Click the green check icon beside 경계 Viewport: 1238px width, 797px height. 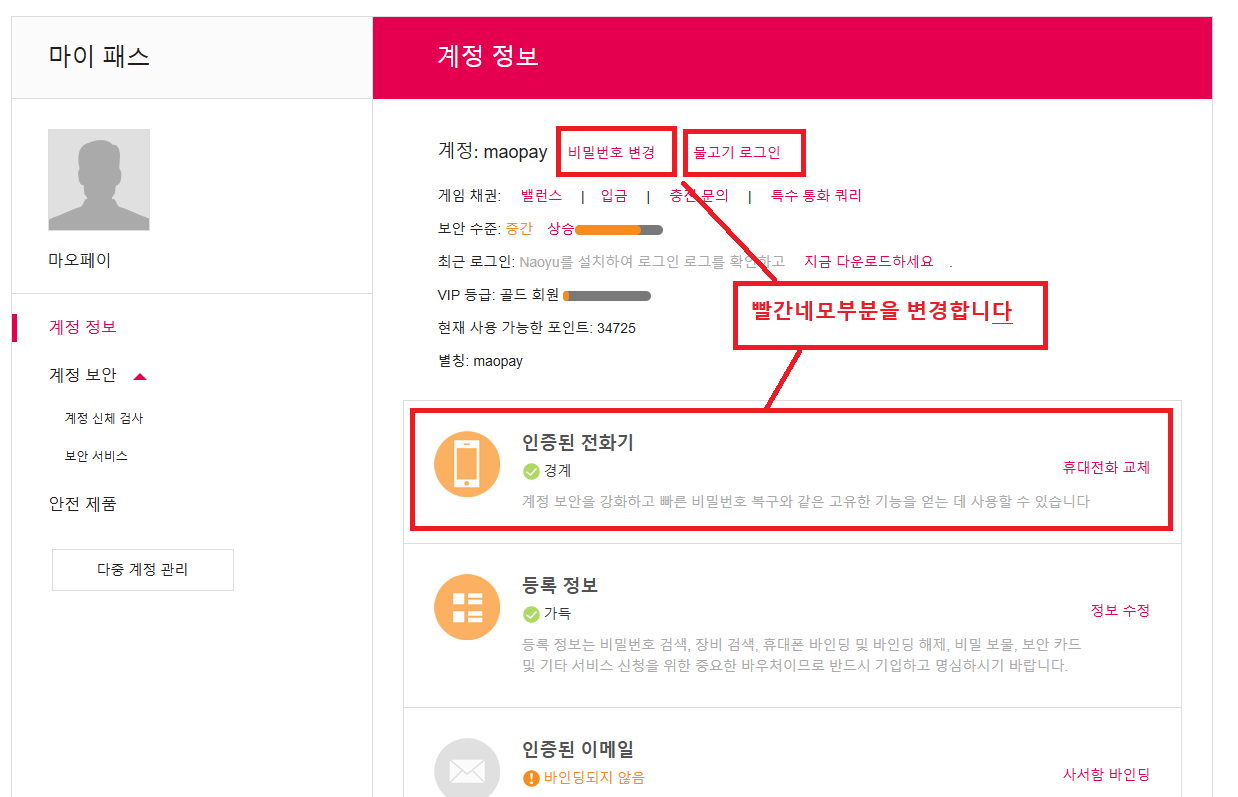point(531,471)
